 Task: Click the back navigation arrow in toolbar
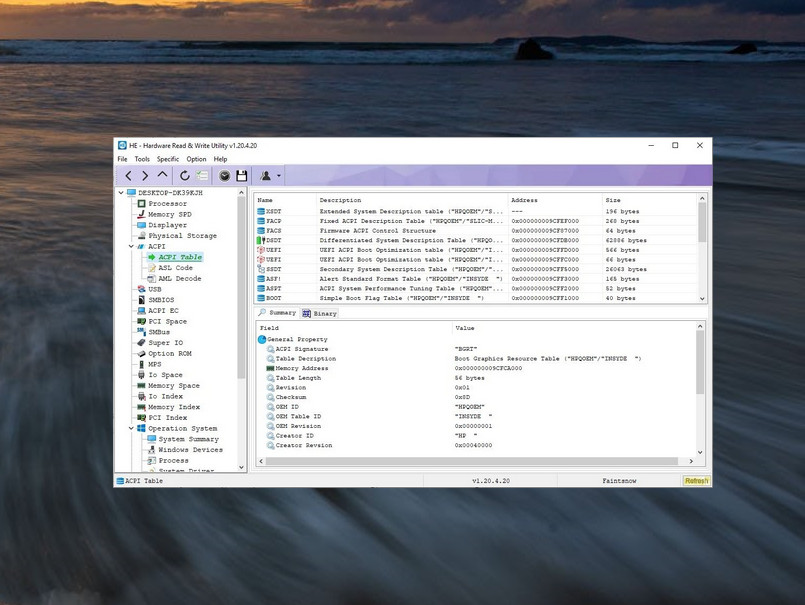(128, 176)
